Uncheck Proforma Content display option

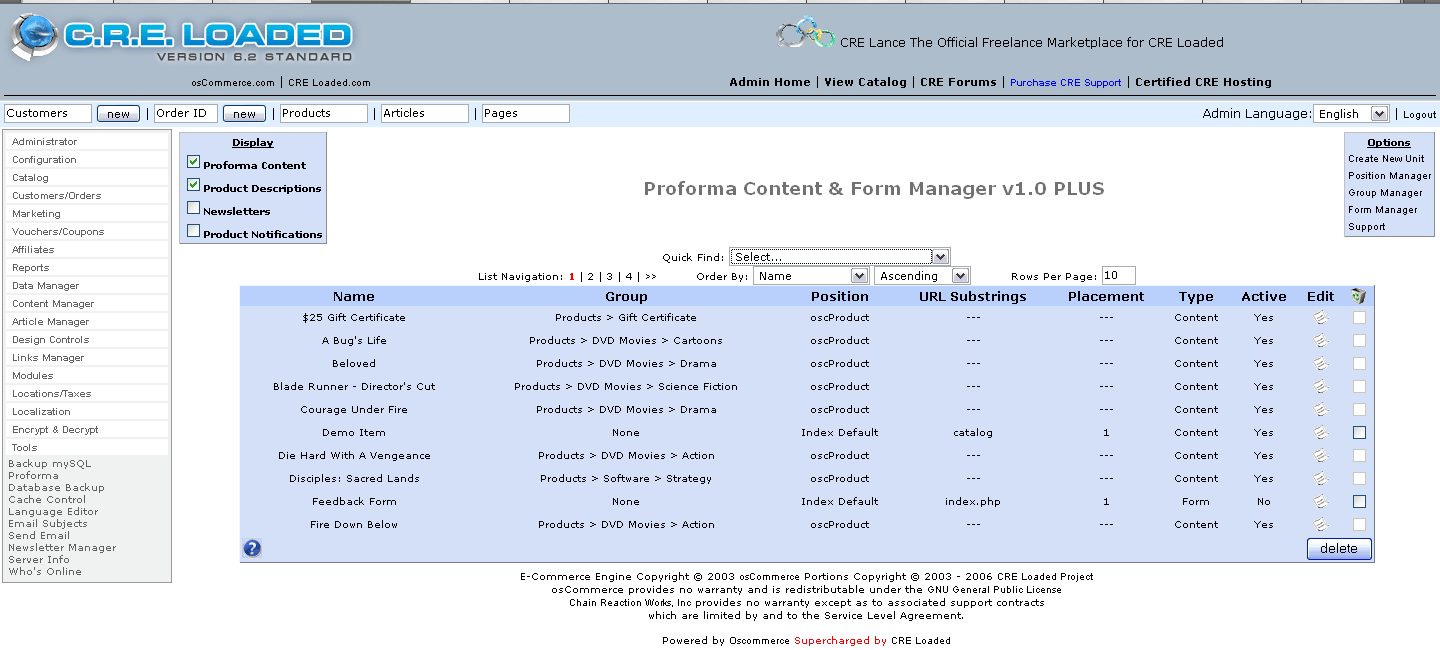tap(194, 161)
